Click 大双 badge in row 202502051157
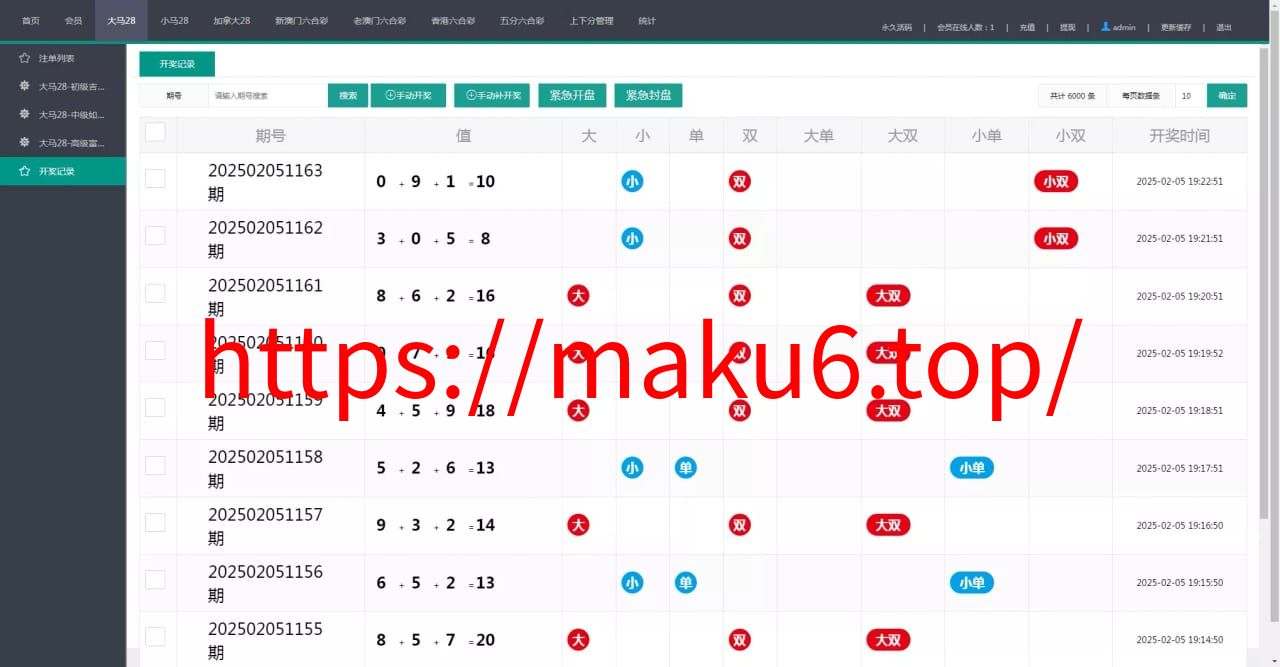Screen dimensions: 1280x667 (x=888, y=525)
